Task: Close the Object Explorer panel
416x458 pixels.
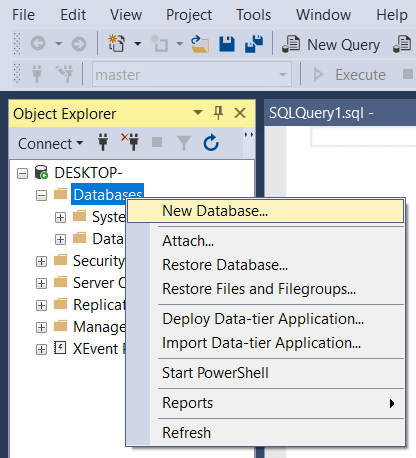Action: click(240, 113)
